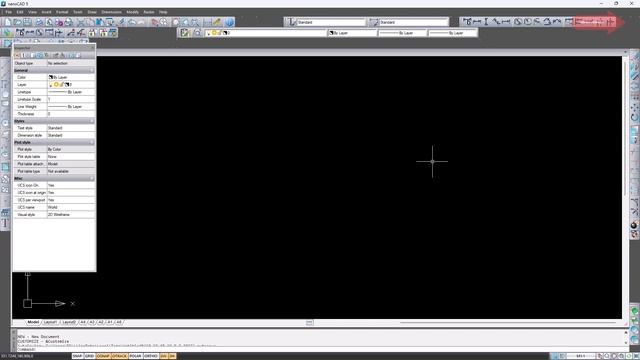
Task: Toggle OSNAP in status bar
Action: pyautogui.click(x=103, y=356)
